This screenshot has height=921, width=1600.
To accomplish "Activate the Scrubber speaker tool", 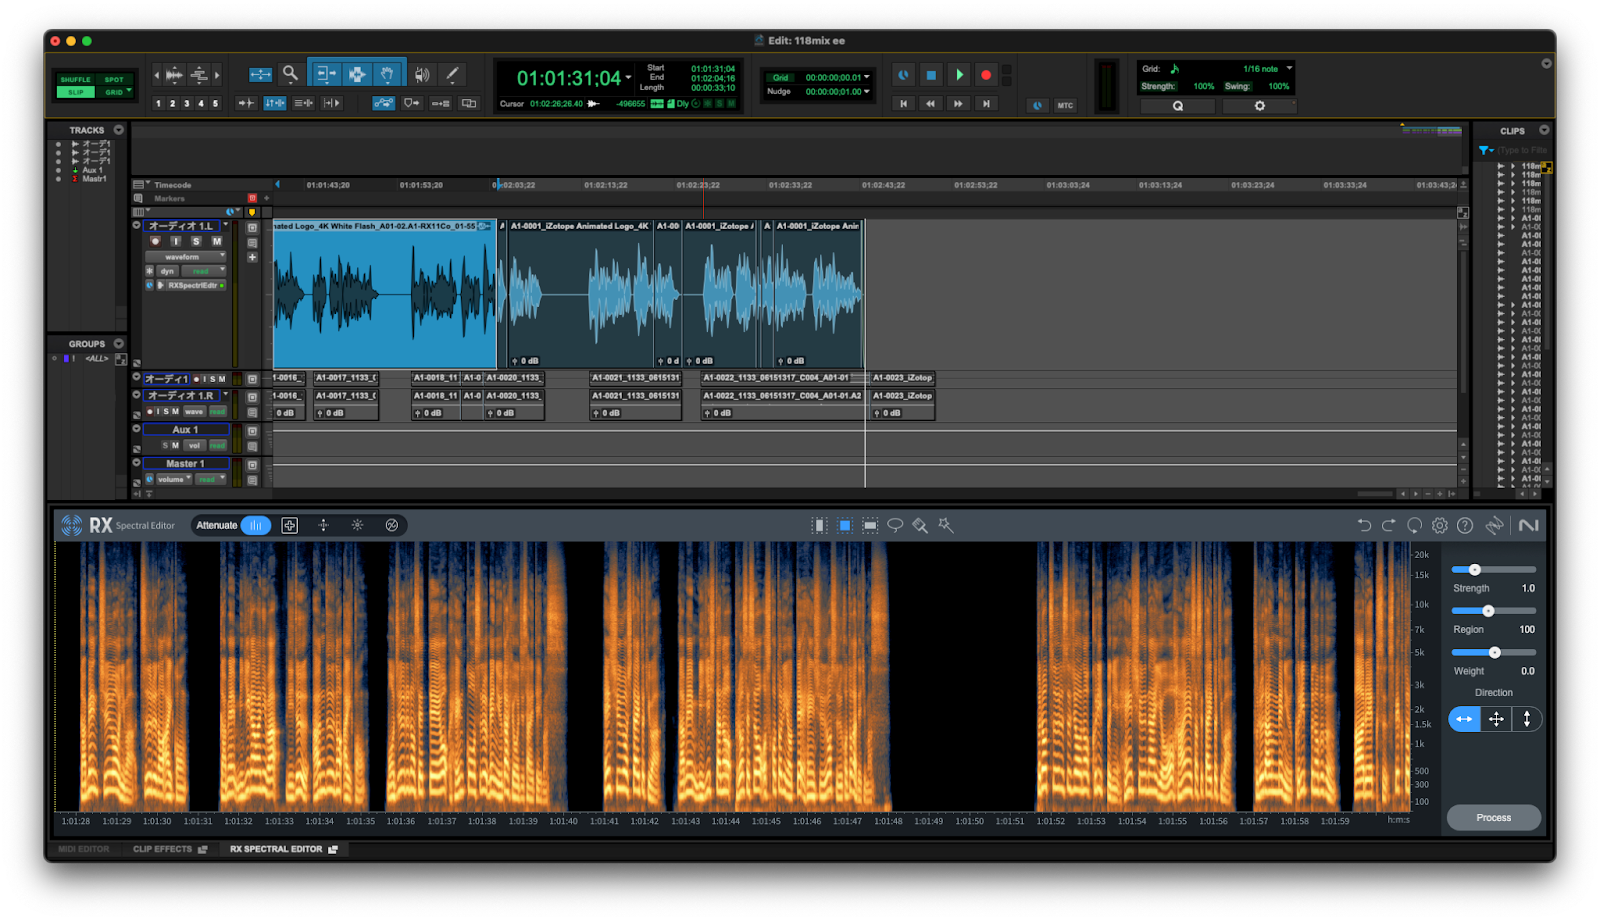I will (422, 74).
